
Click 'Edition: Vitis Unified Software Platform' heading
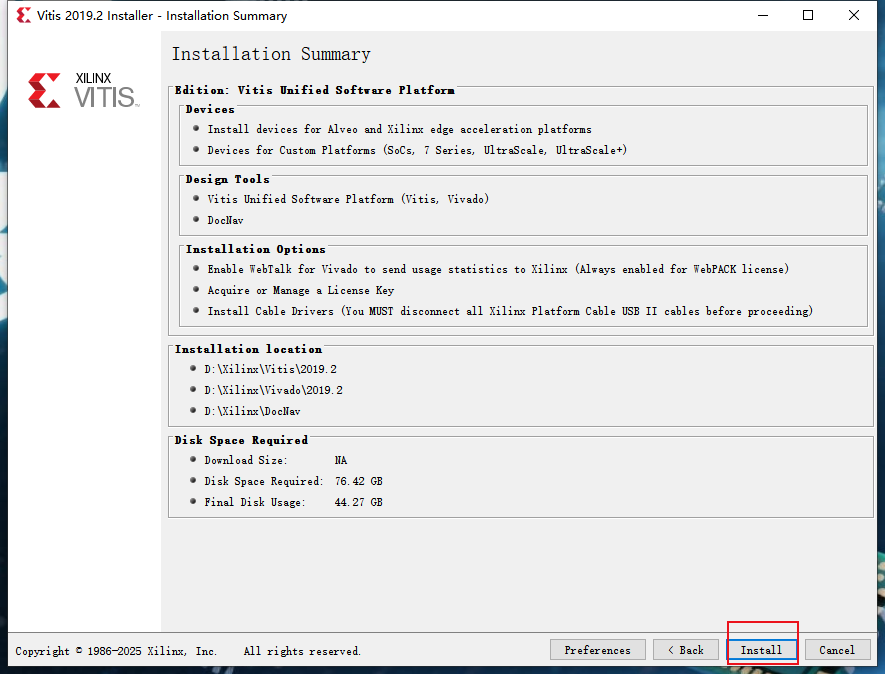[x=314, y=90]
